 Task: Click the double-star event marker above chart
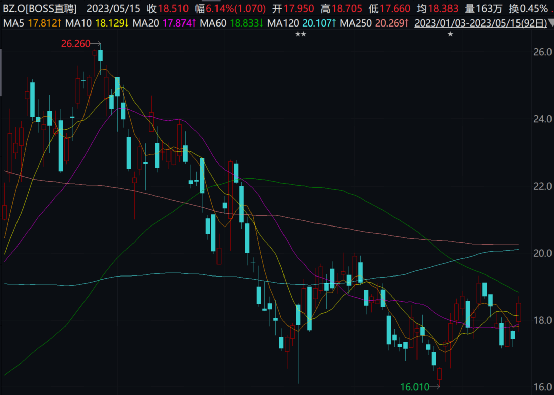pyautogui.click(x=301, y=34)
